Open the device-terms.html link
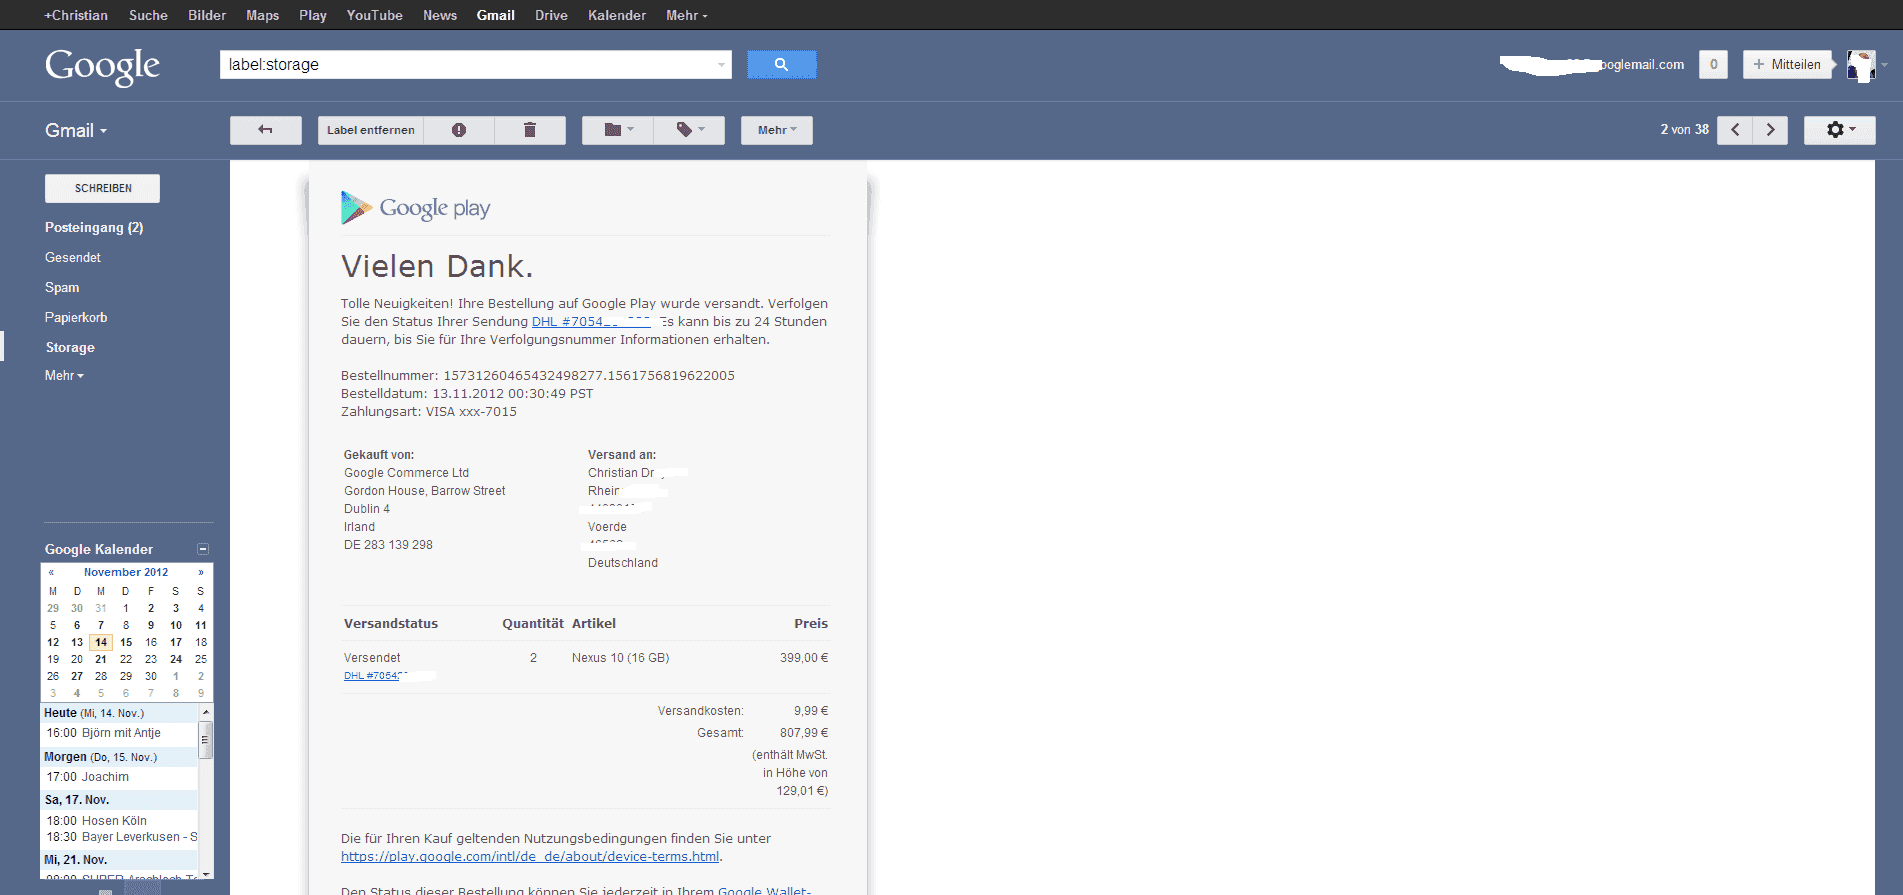 click(x=530, y=857)
